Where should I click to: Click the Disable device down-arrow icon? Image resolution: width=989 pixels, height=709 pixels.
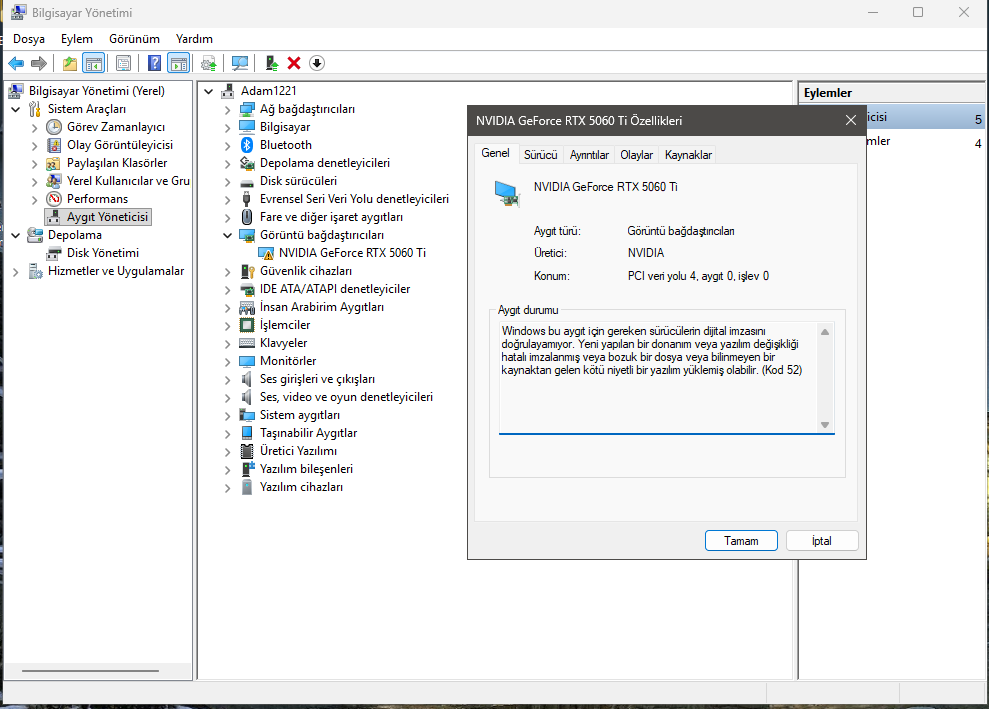click(317, 63)
